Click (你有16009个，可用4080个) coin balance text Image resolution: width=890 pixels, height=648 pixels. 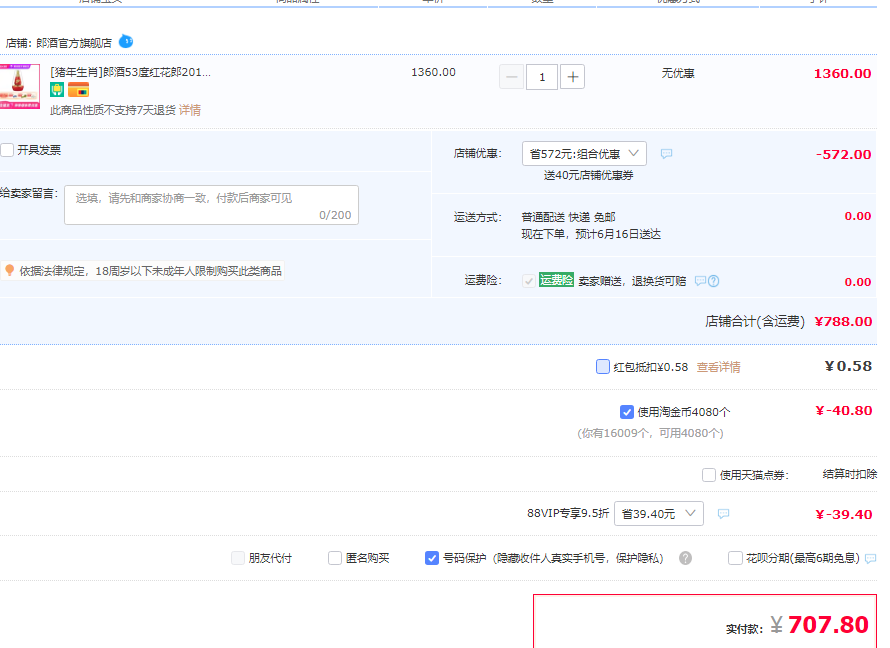pos(650,434)
